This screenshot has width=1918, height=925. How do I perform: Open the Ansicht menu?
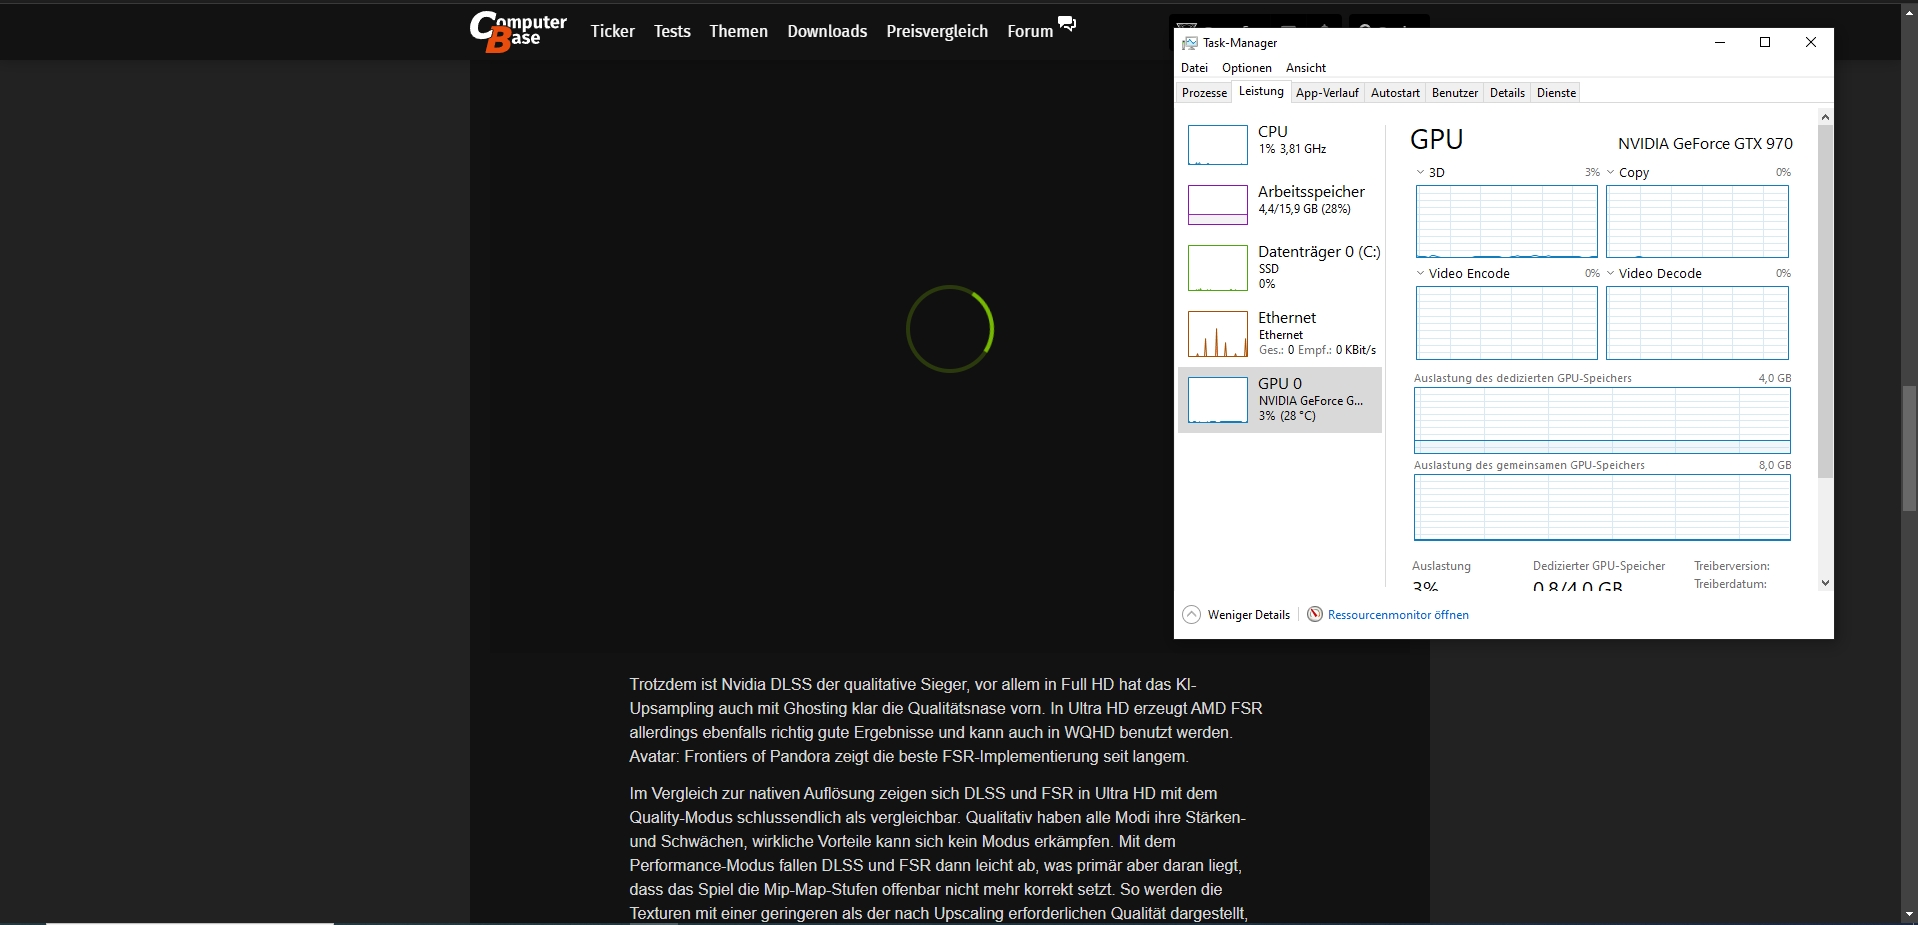coord(1306,68)
